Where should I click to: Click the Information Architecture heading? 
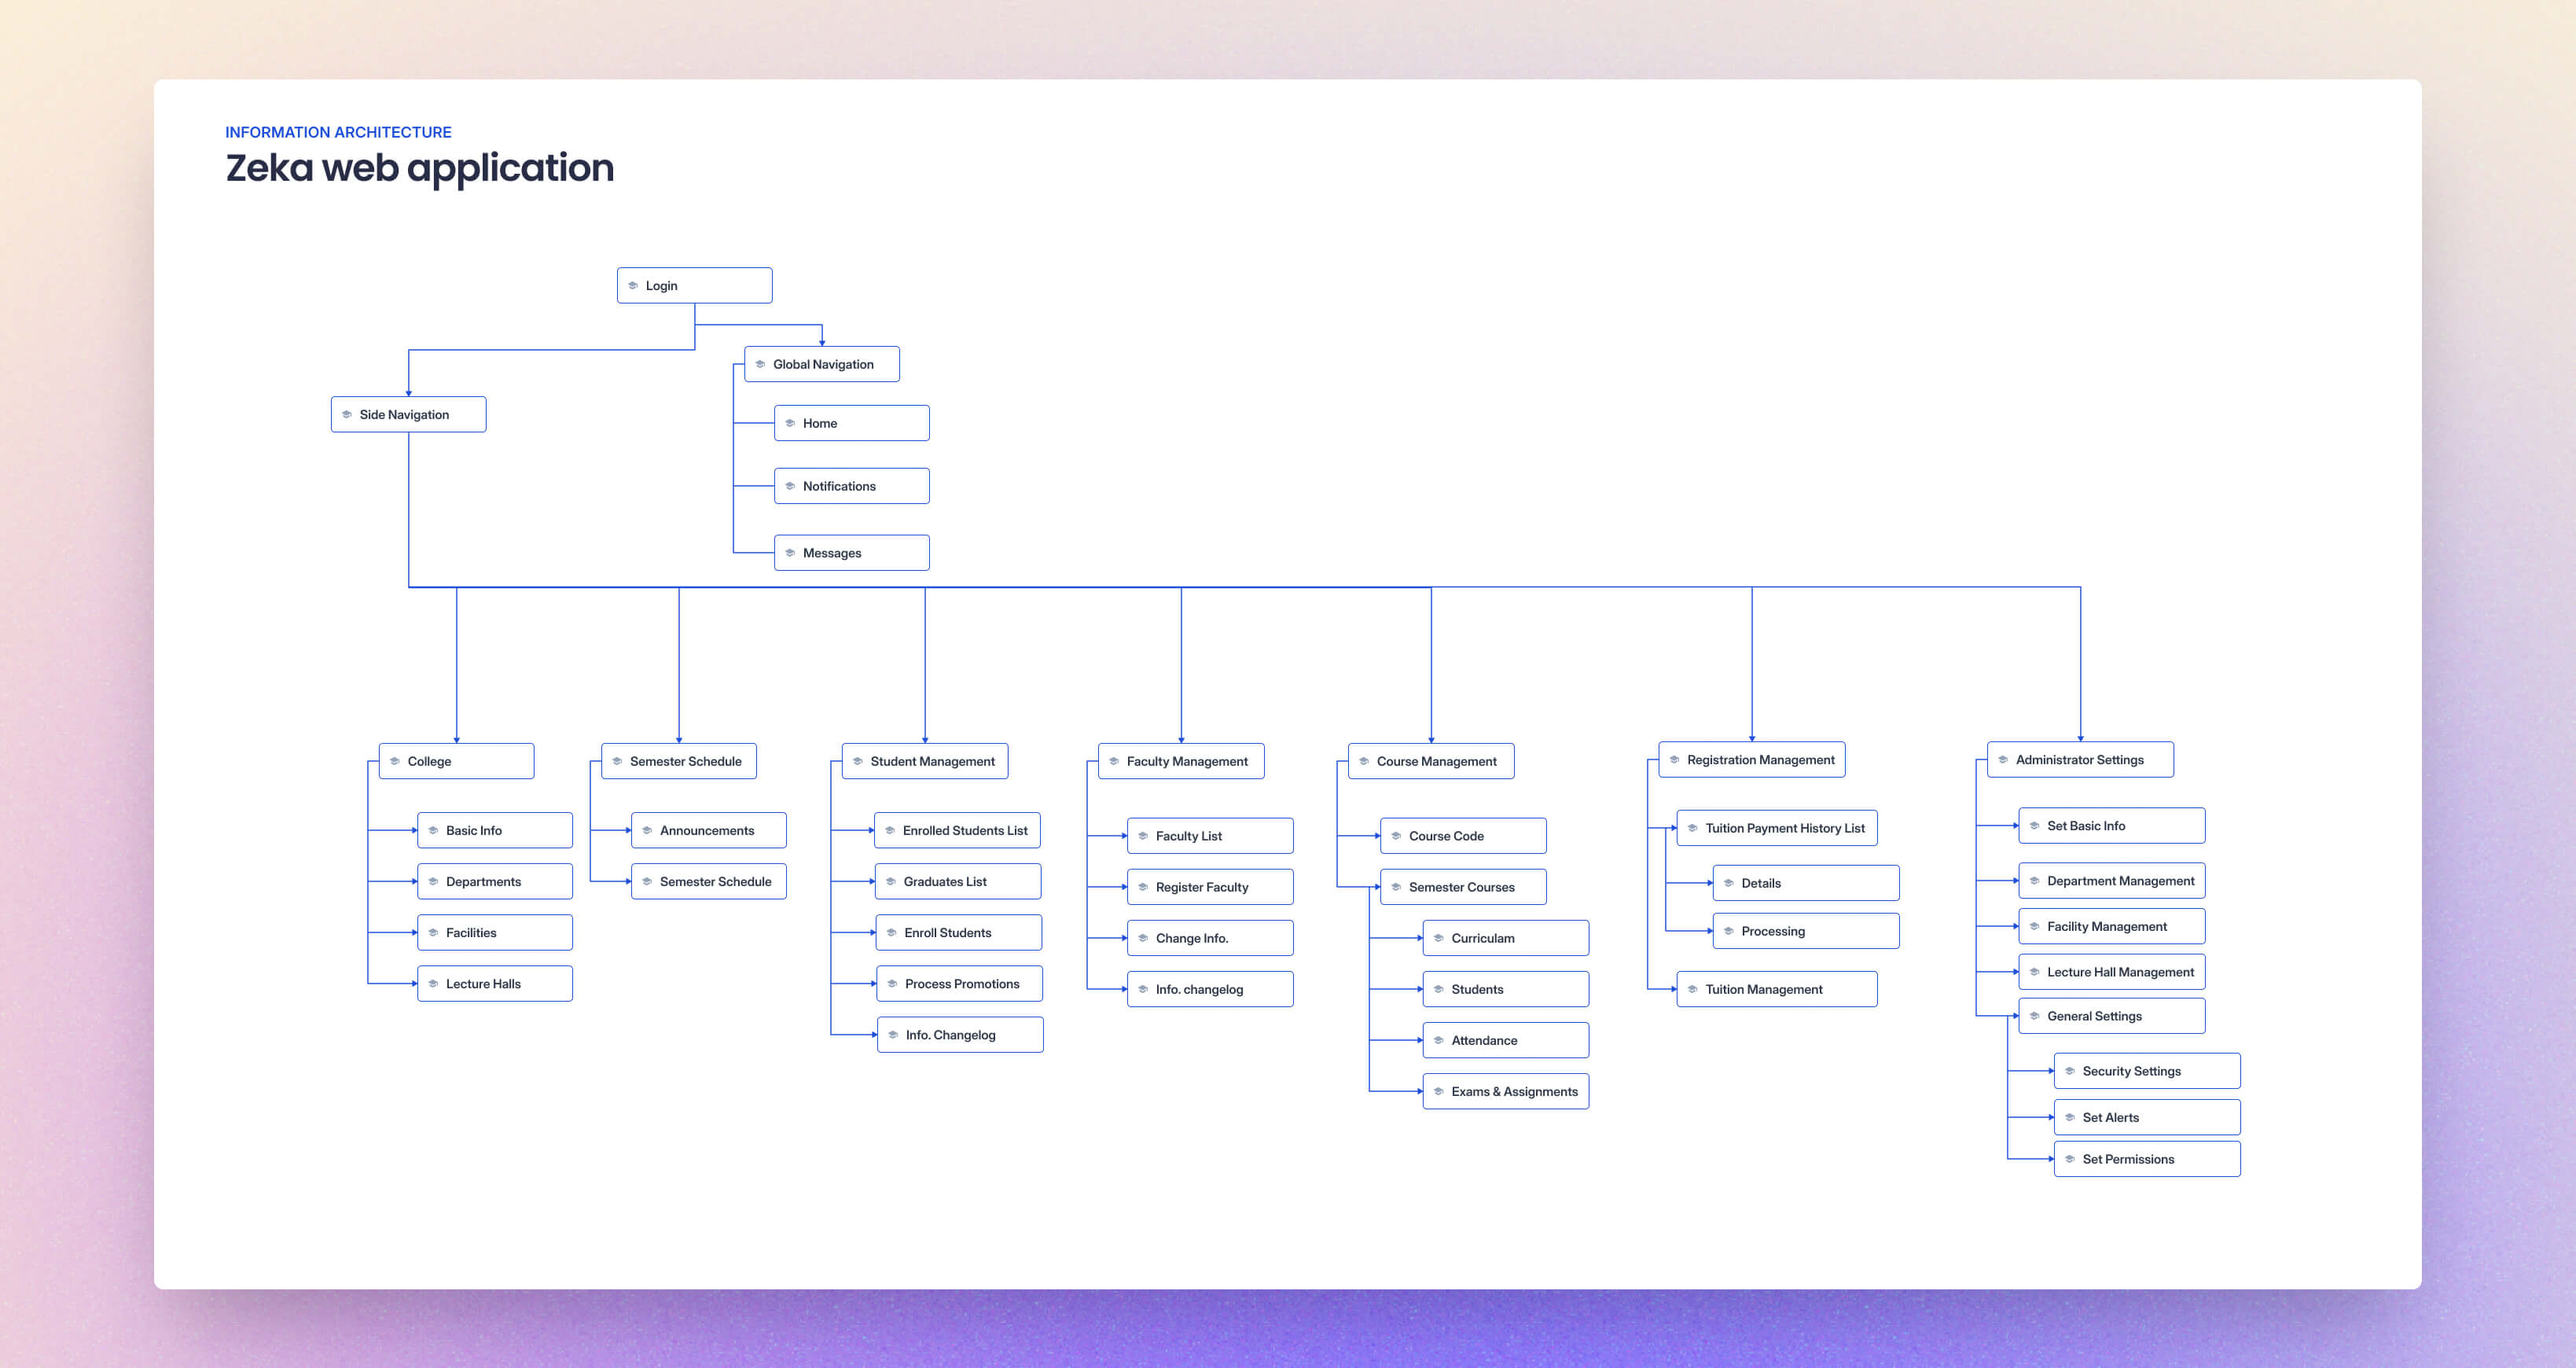tap(338, 132)
